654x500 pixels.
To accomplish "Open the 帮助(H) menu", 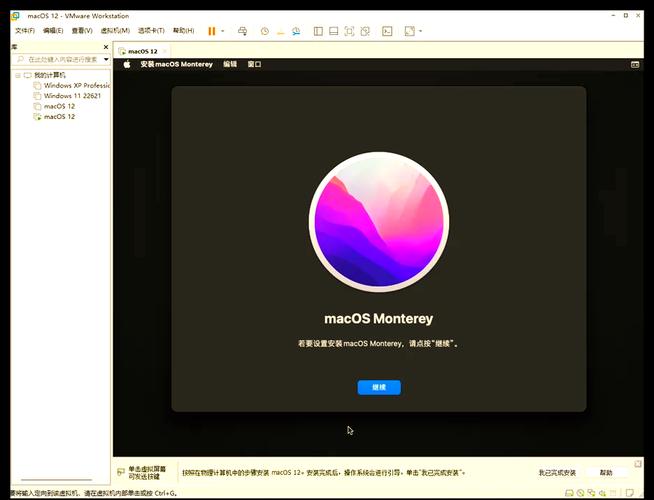I will 184,31.
